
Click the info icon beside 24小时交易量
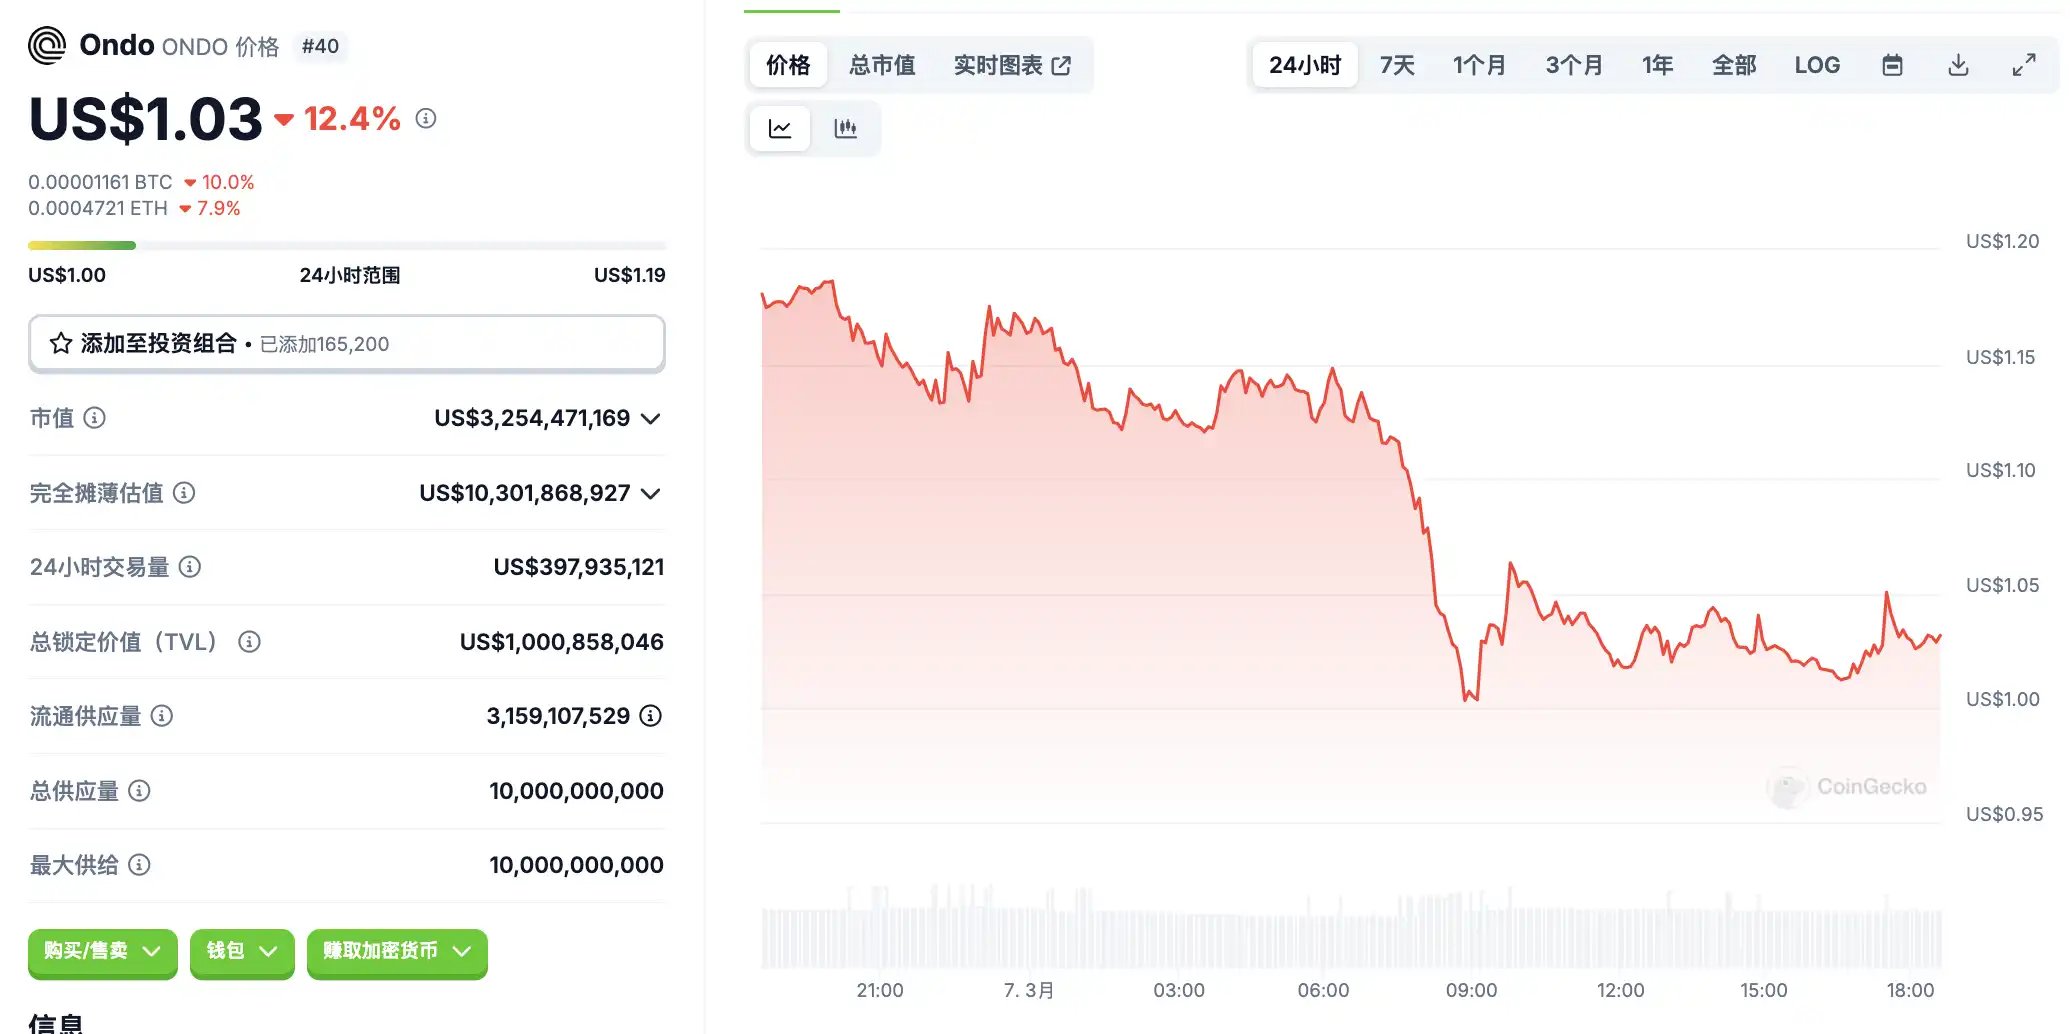[190, 567]
